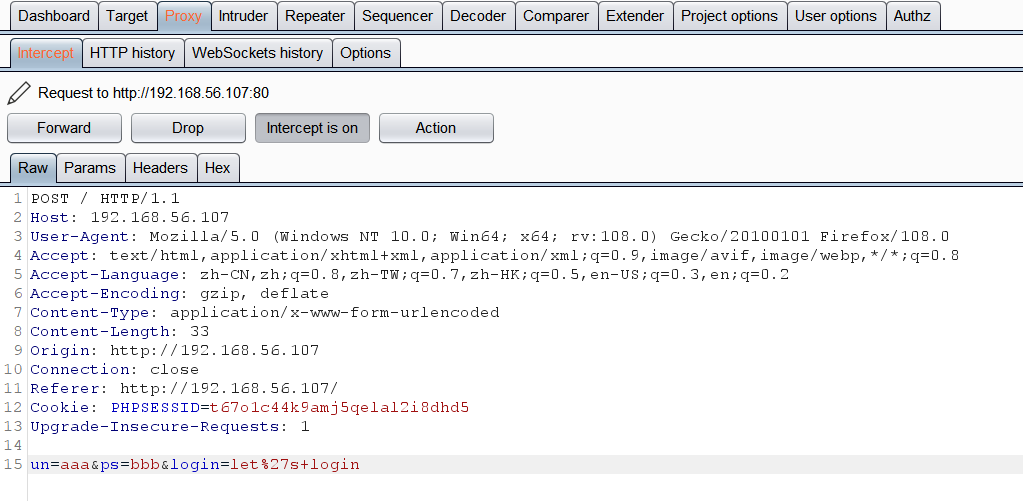Viewport: 1023px width, 501px height.
Task: Open the Sequencer tab
Action: (x=397, y=16)
